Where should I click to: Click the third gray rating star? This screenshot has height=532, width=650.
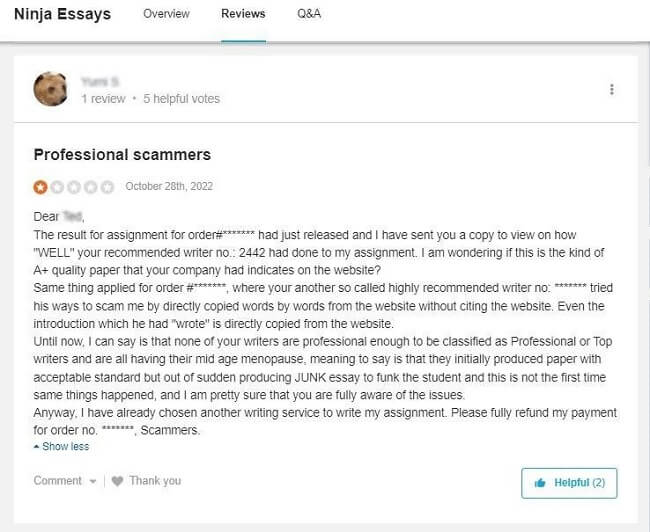pyautogui.click(x=74, y=187)
